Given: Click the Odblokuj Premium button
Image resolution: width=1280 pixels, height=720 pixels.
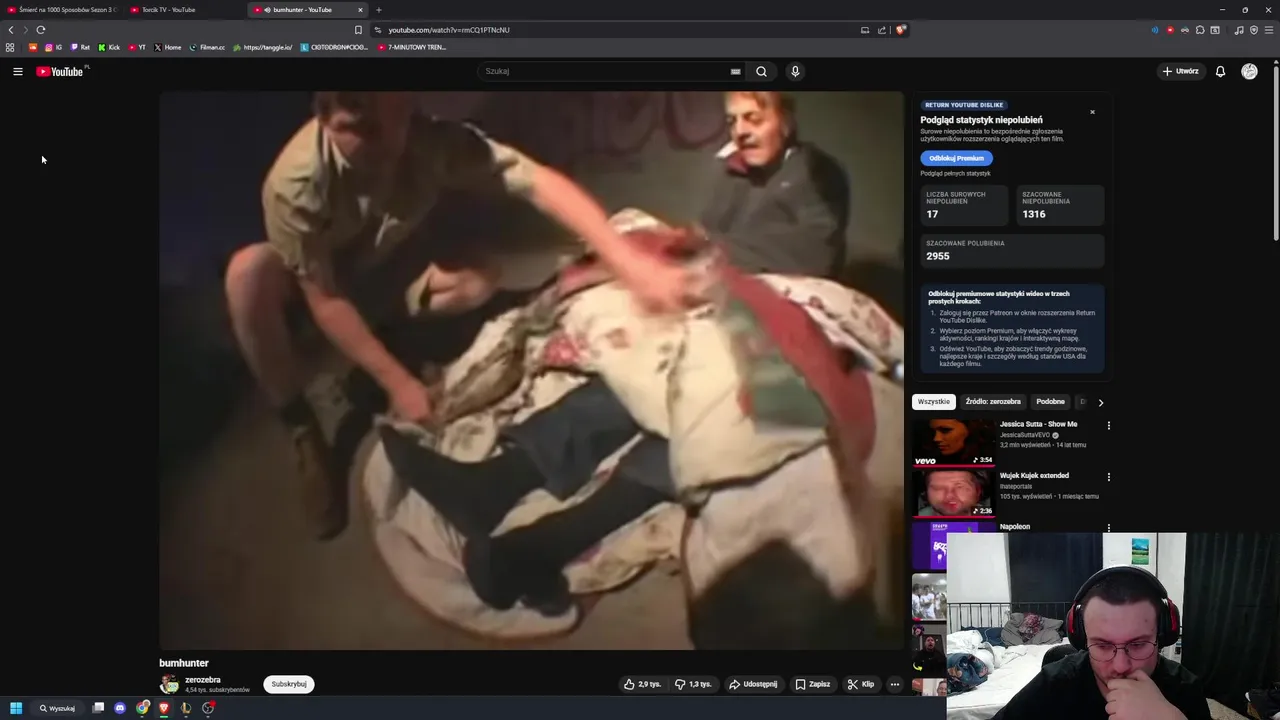Looking at the screenshot, I should point(956,158).
